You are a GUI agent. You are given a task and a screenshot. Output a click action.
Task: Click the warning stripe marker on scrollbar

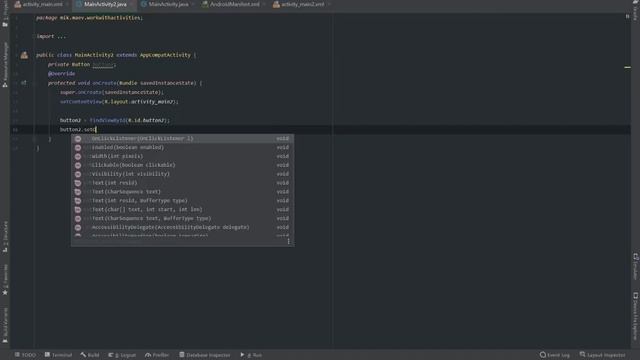point(627,67)
